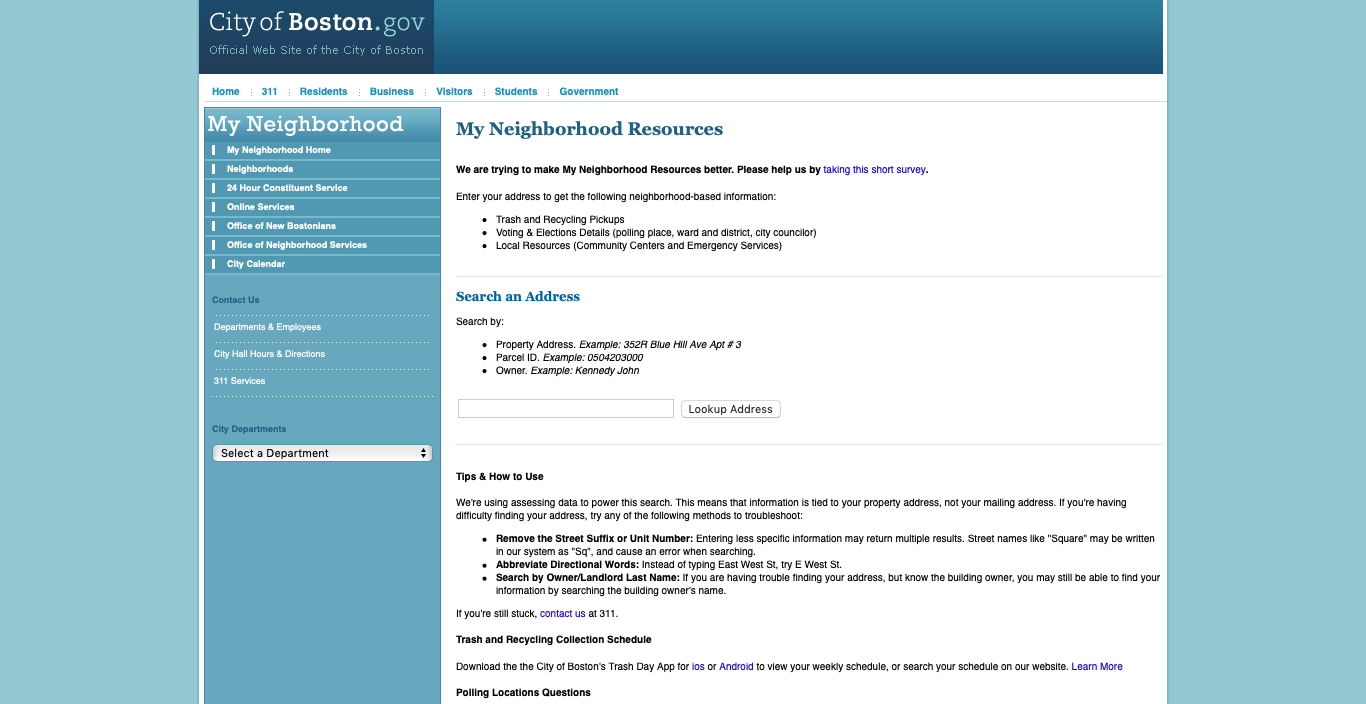Image resolution: width=1366 pixels, height=704 pixels.
Task: Click the Lookup Address button
Action: pos(730,409)
